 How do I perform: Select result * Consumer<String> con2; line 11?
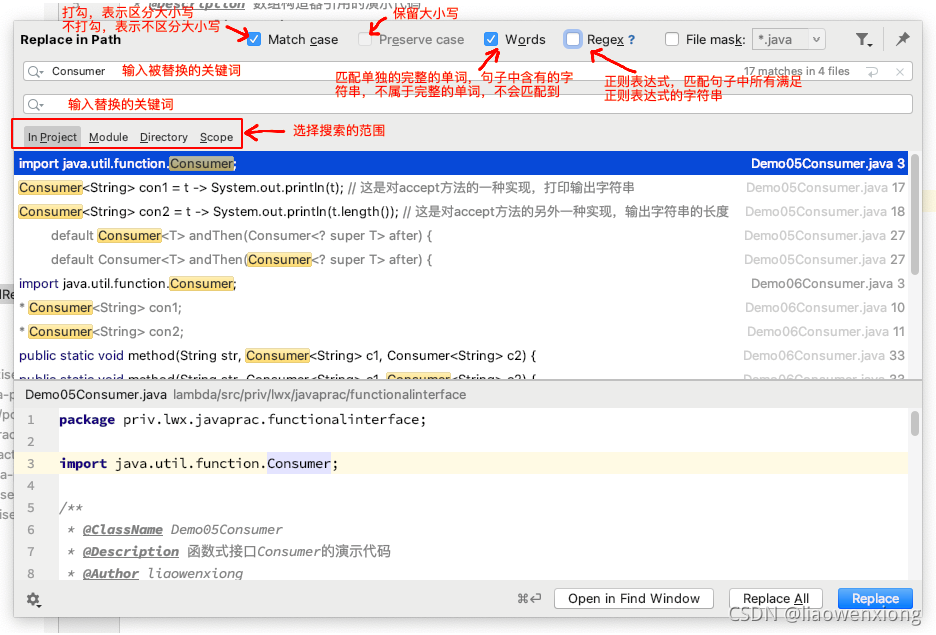461,331
